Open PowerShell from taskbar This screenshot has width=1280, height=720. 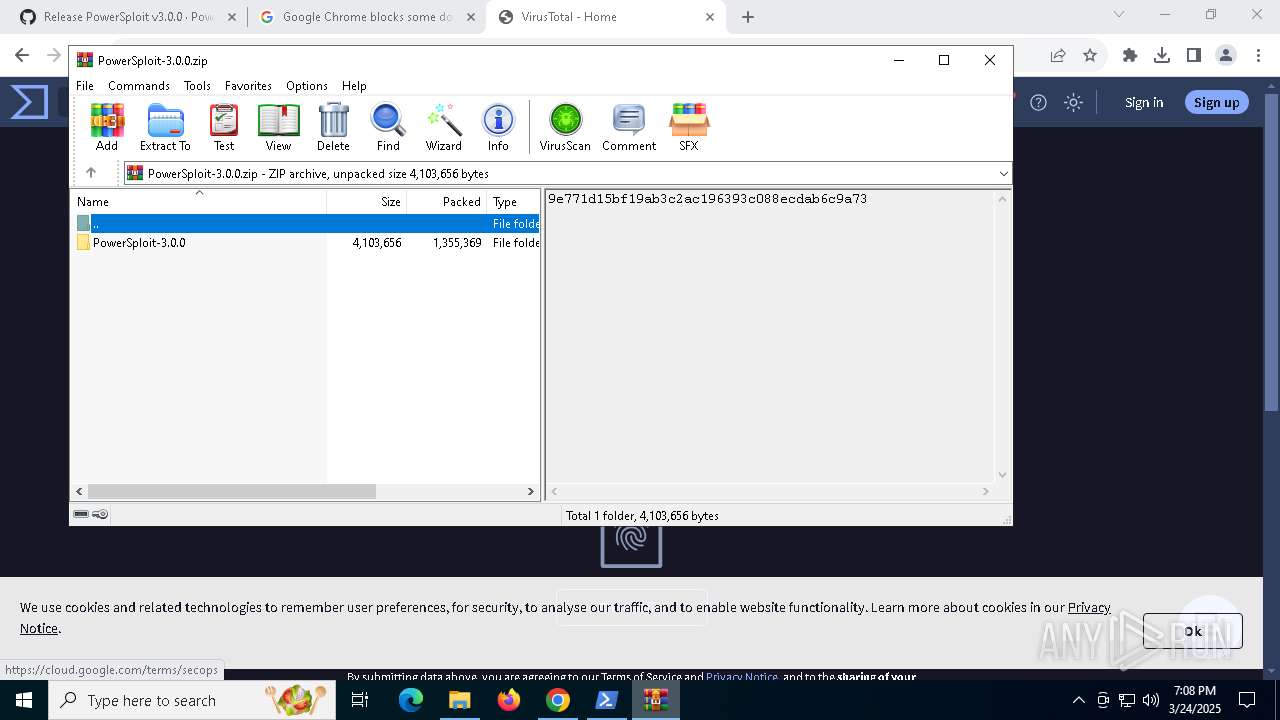click(607, 700)
